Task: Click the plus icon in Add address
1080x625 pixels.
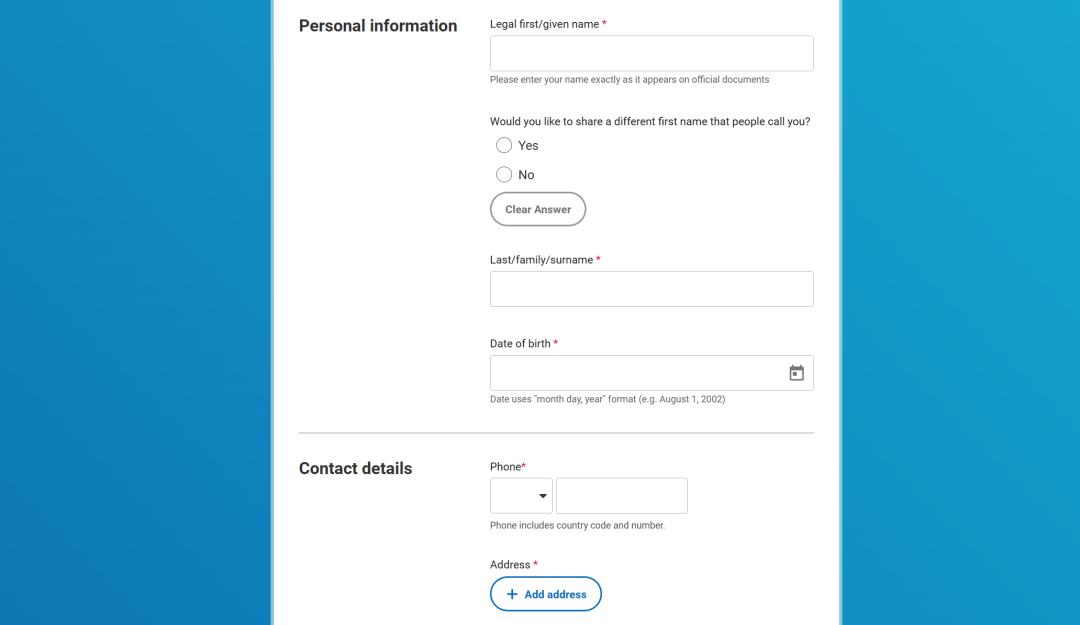Action: coord(512,594)
